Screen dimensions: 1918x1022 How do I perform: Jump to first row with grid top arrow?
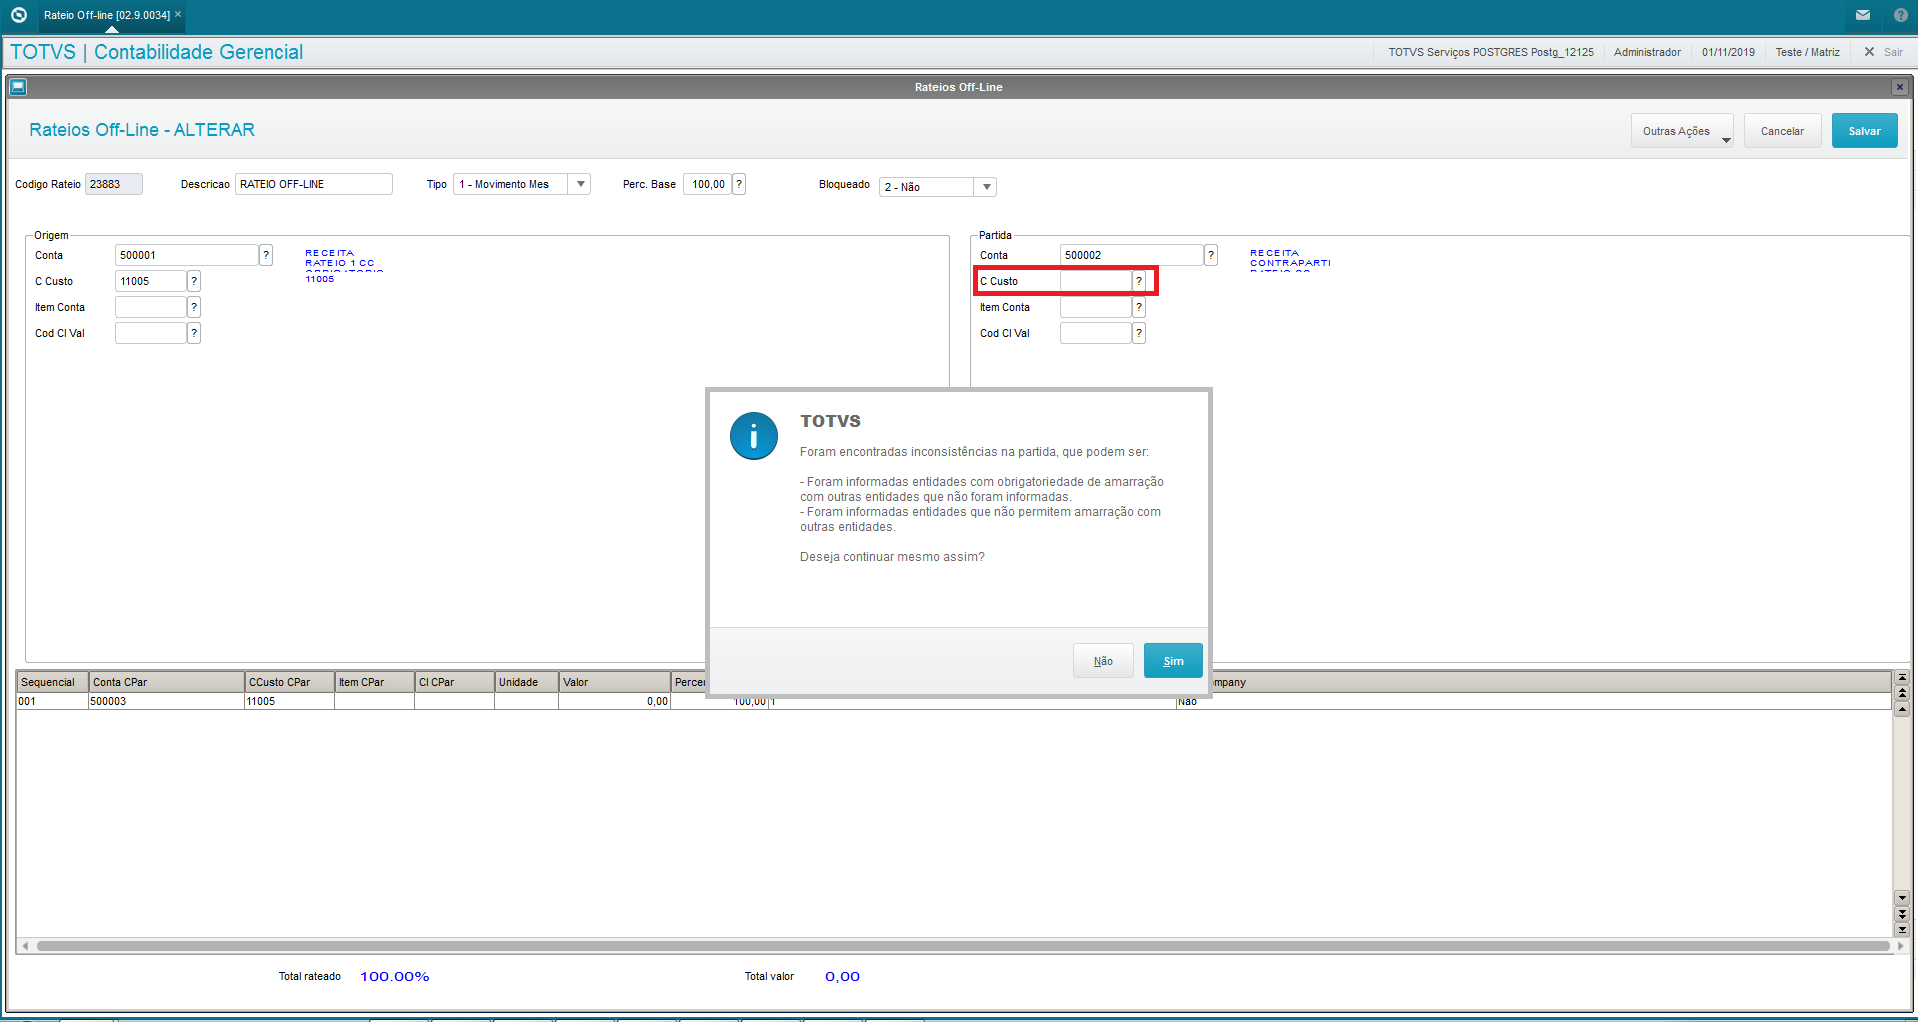pos(1902,678)
